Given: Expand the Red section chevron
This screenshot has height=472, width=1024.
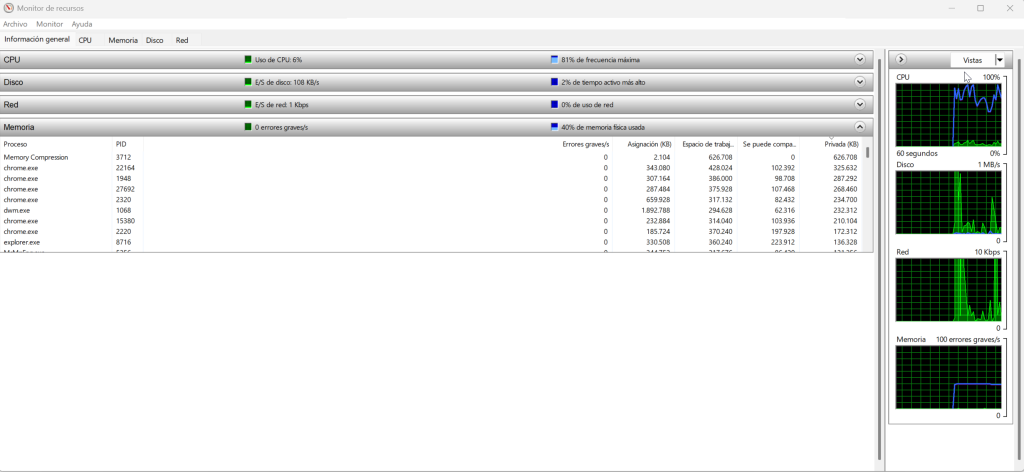Looking at the screenshot, I should [x=860, y=104].
